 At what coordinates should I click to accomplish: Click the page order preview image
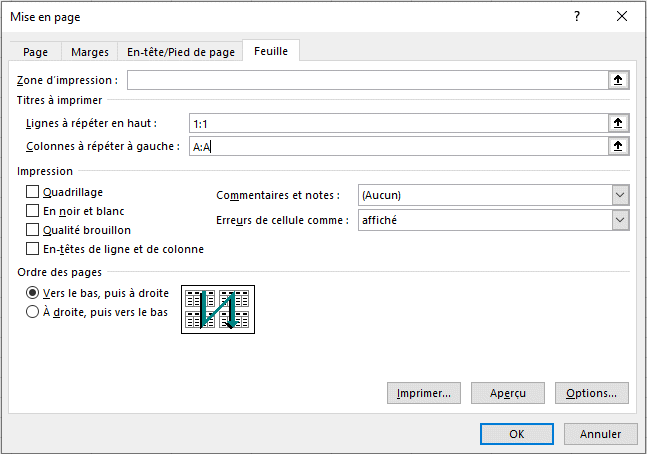(x=218, y=309)
